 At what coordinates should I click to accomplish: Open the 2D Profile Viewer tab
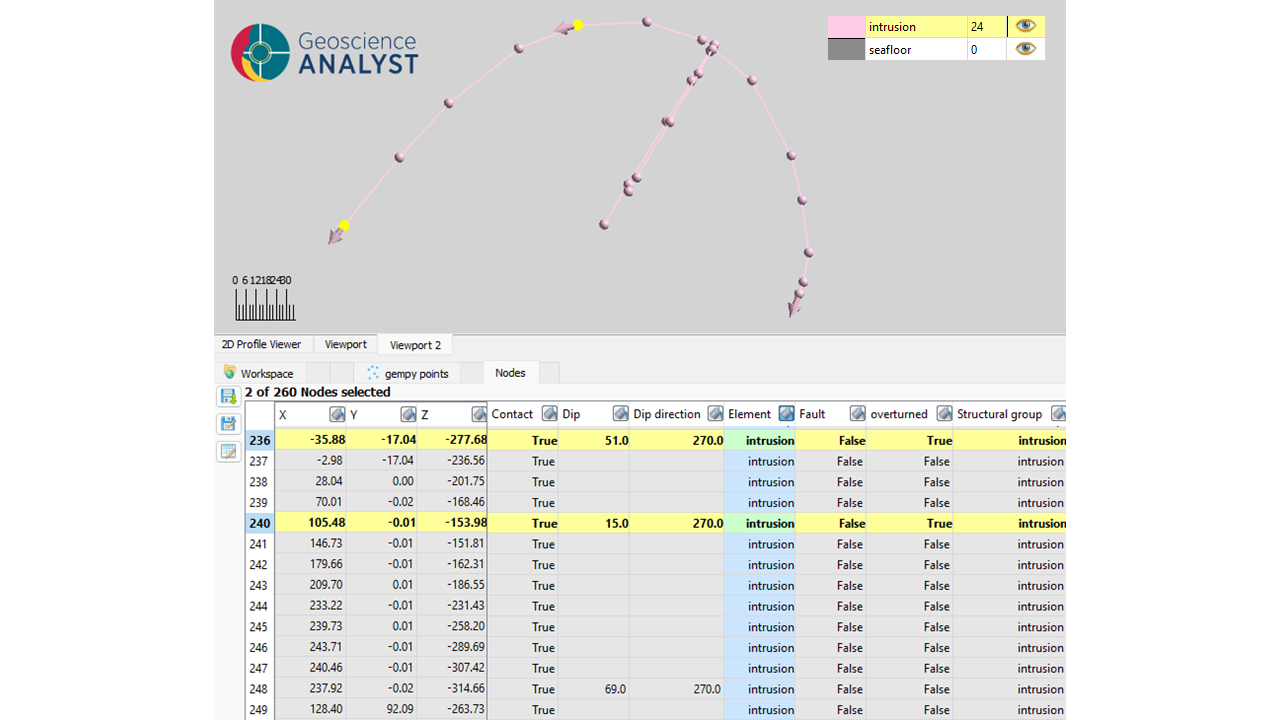pyautogui.click(x=261, y=344)
